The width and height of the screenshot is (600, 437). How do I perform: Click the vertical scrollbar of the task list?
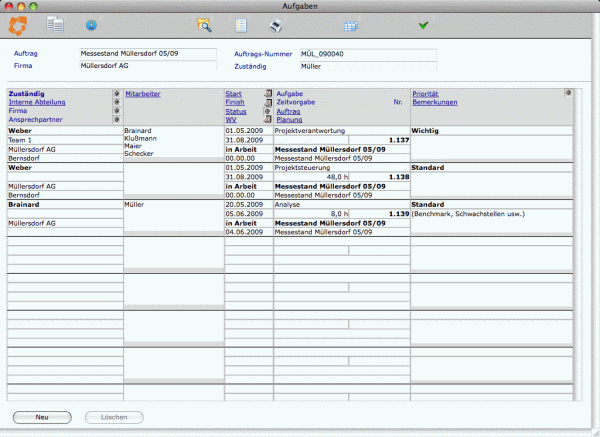[x=578, y=245]
